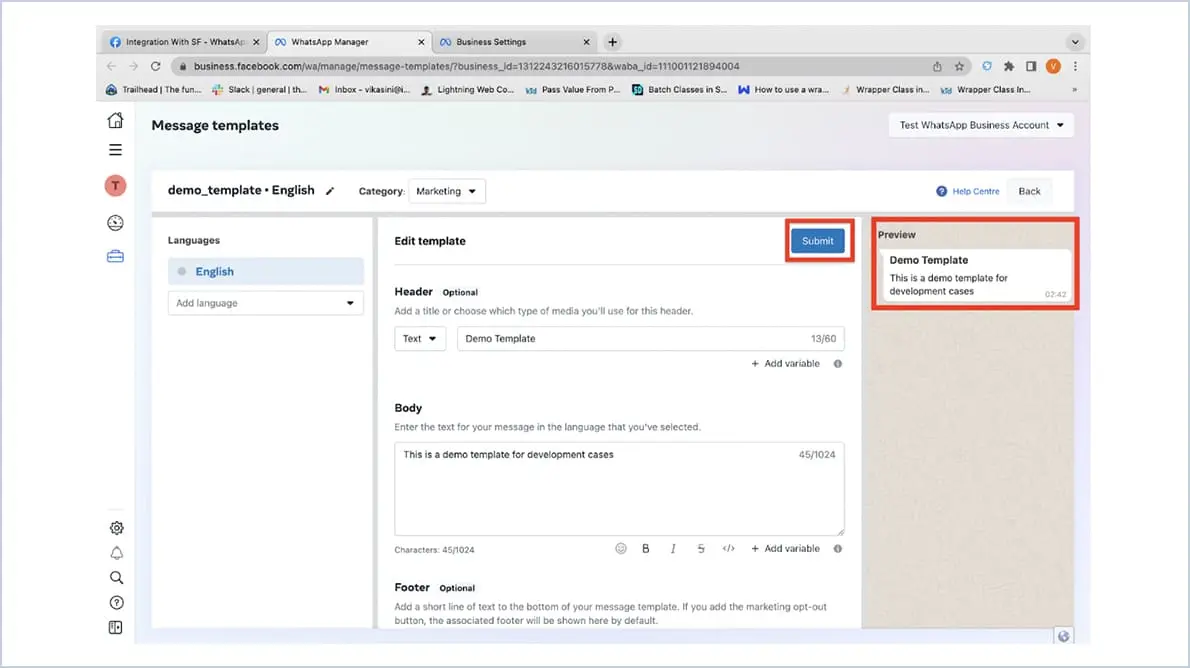
Task: Open the globe icon at bottom right
Action: pos(1063,636)
